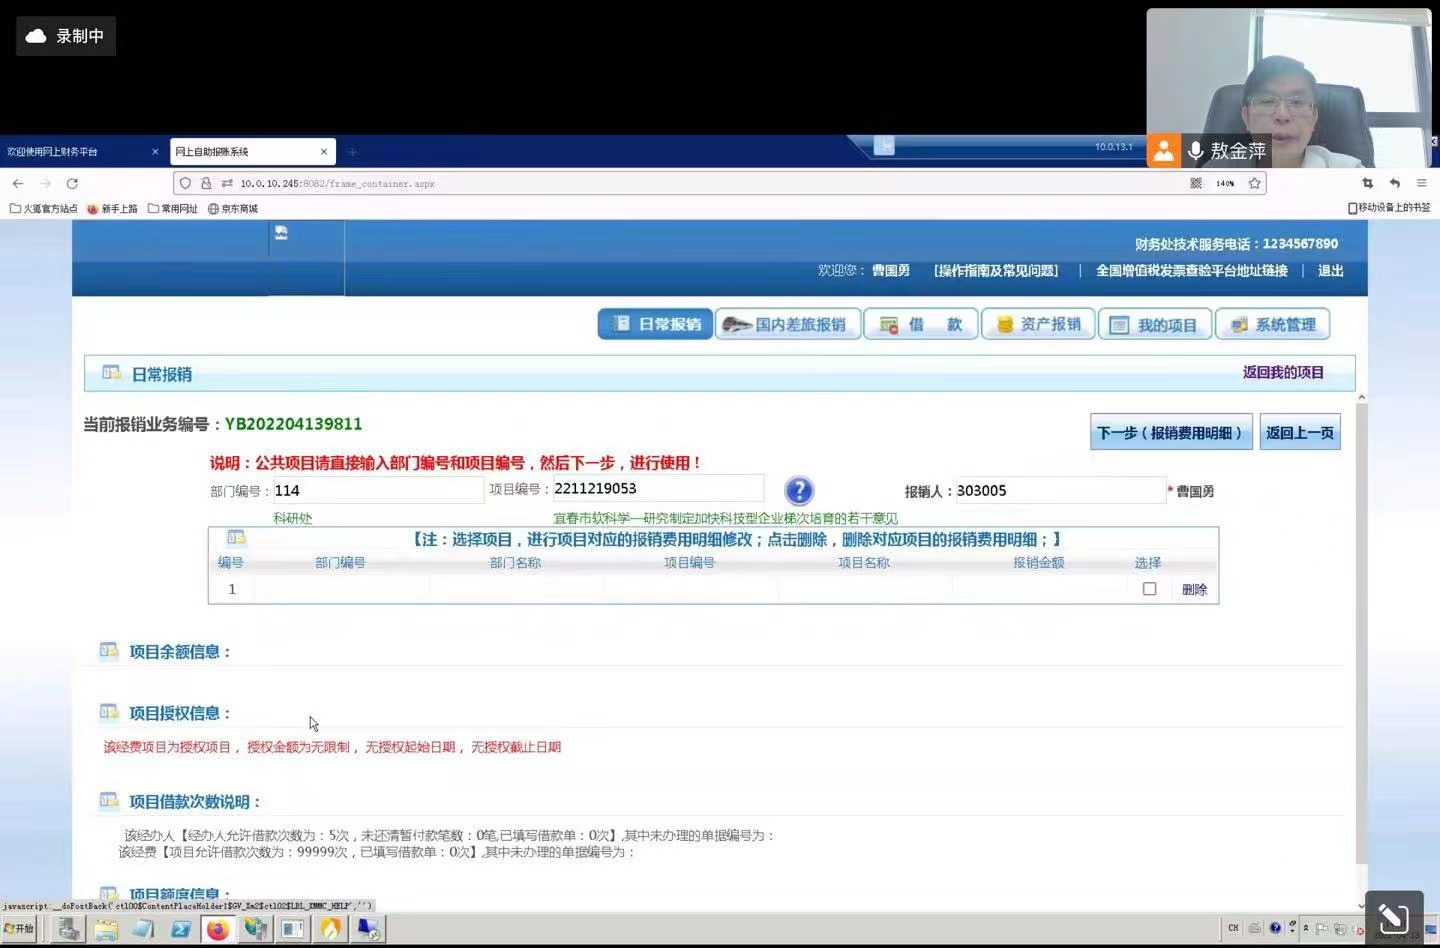Viewport: 1440px width, 948px height.
Task: Click the screen rotate icon at bottom right
Action: pyautogui.click(x=1393, y=918)
